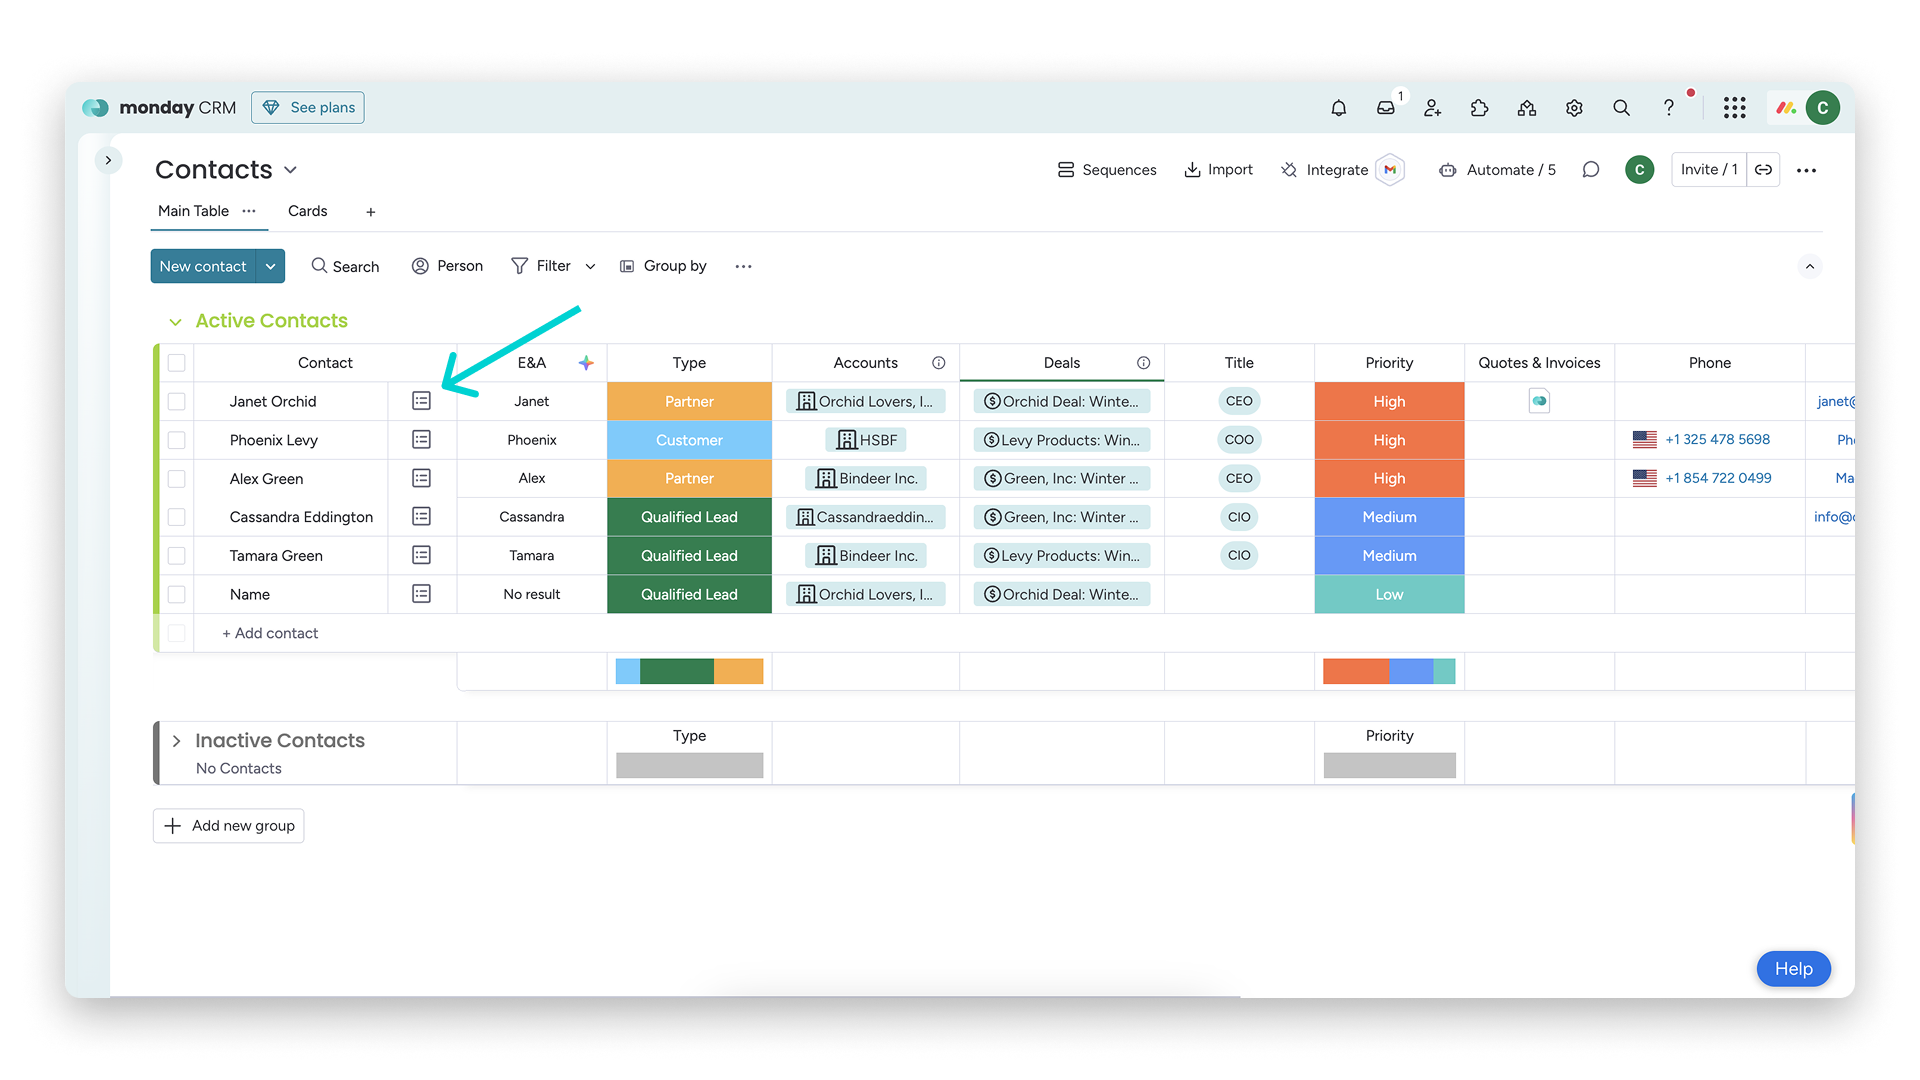Click the Help button
1920x1080 pixels.
(1793, 969)
